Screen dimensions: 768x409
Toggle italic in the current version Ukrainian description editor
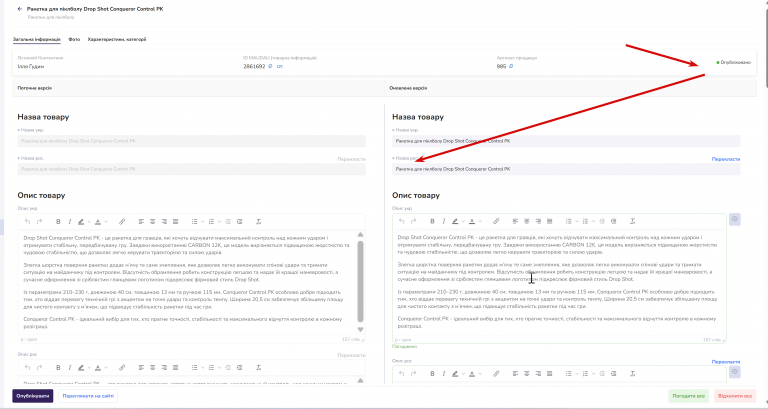pos(70,221)
